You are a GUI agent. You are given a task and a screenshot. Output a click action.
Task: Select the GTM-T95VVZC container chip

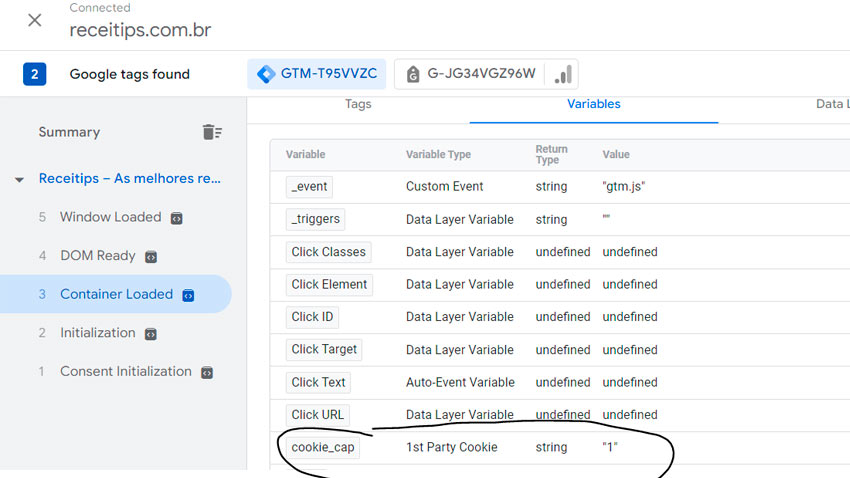pyautogui.click(x=317, y=74)
